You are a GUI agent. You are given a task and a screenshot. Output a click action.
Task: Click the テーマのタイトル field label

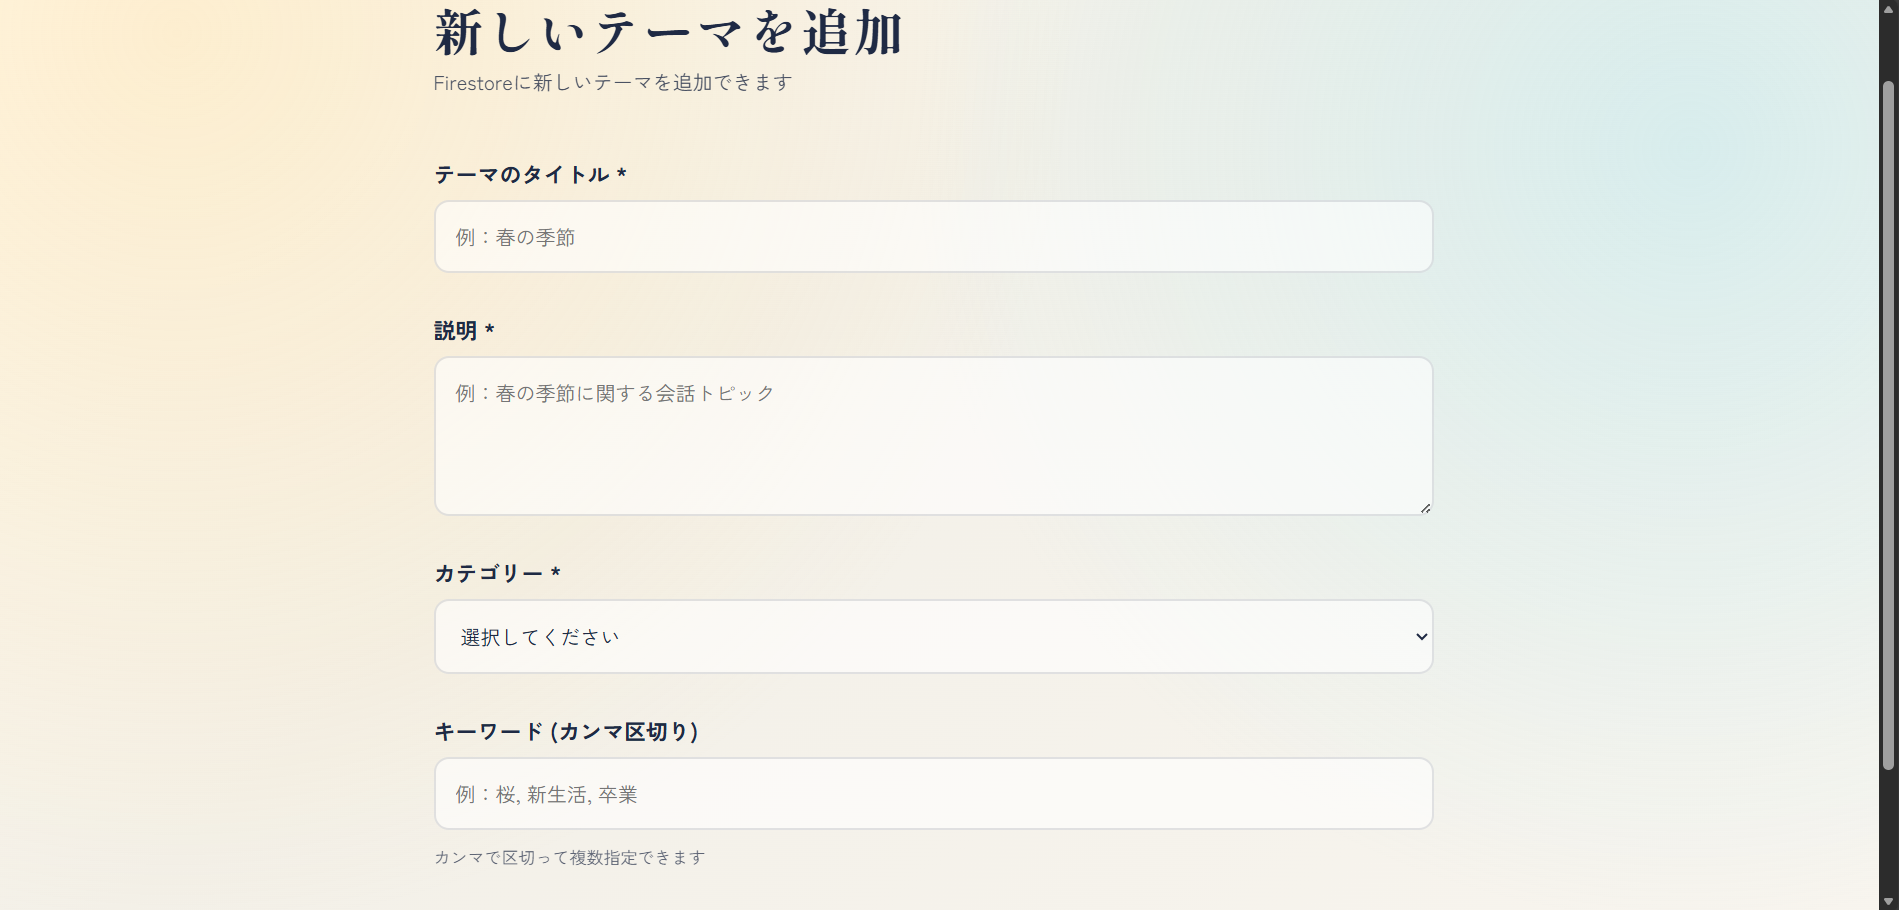coord(521,175)
